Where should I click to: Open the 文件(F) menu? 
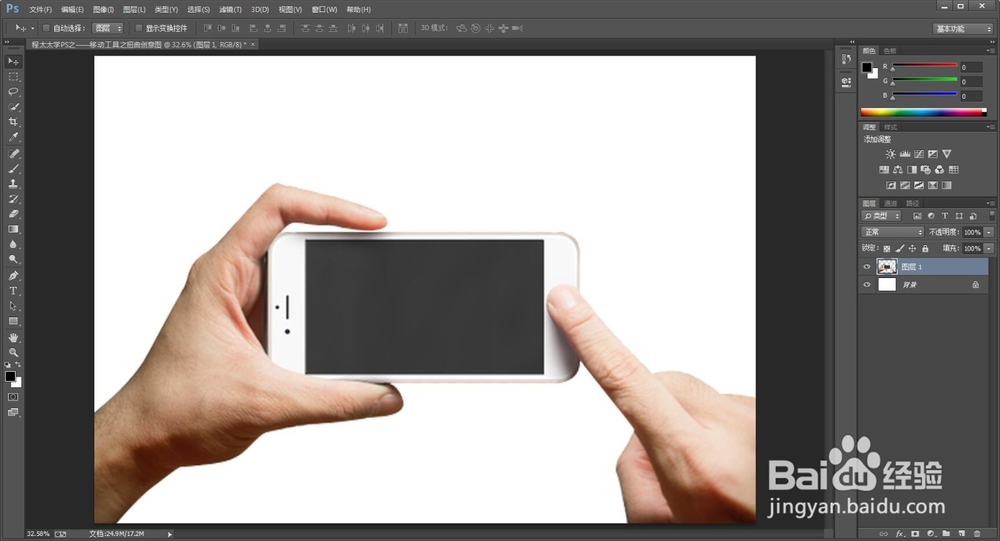click(40, 10)
